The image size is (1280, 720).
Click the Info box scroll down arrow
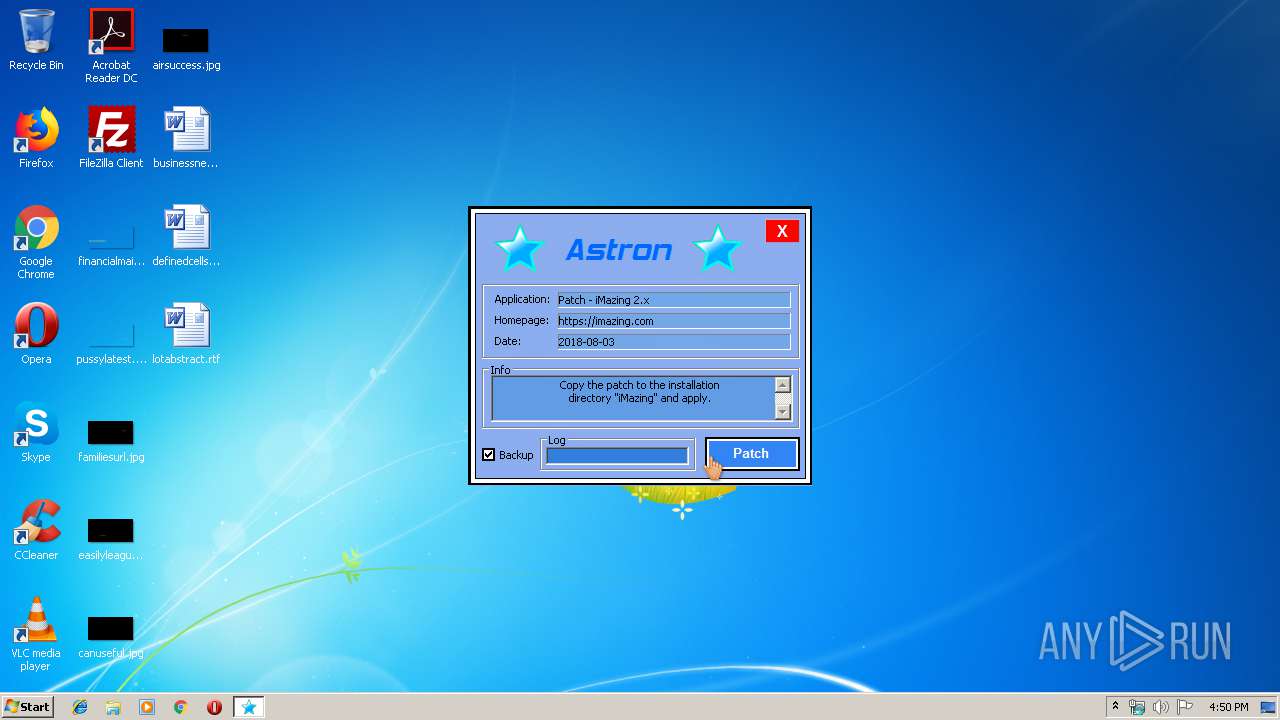[782, 411]
